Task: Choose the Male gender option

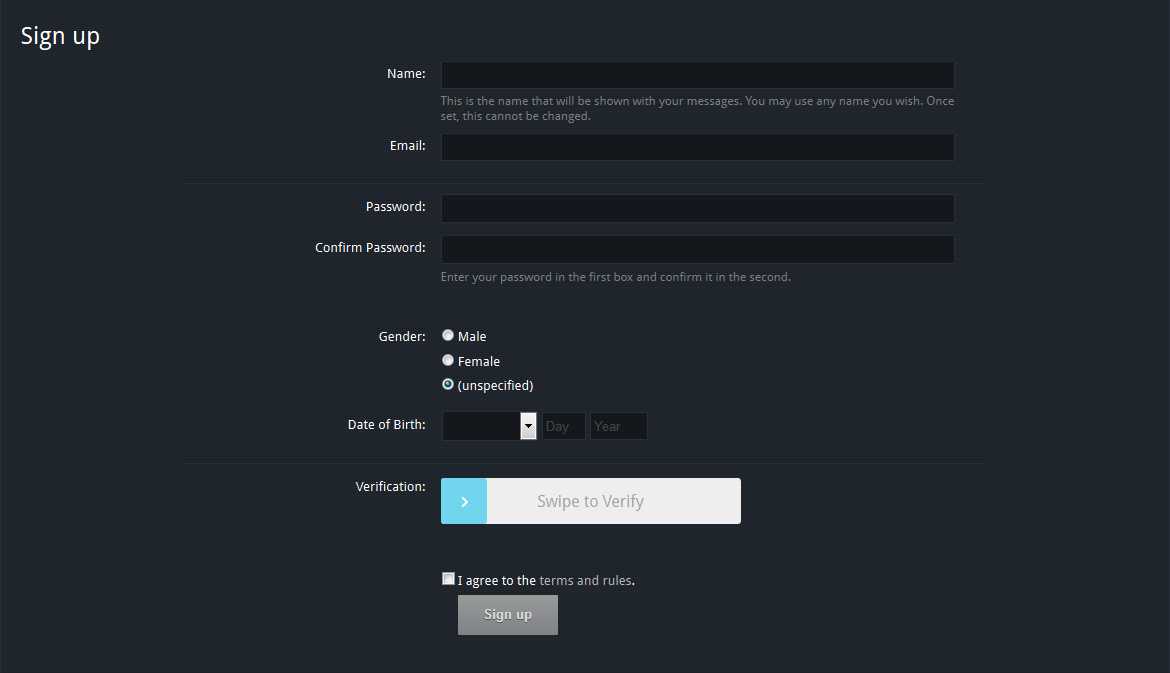Action: pos(448,336)
